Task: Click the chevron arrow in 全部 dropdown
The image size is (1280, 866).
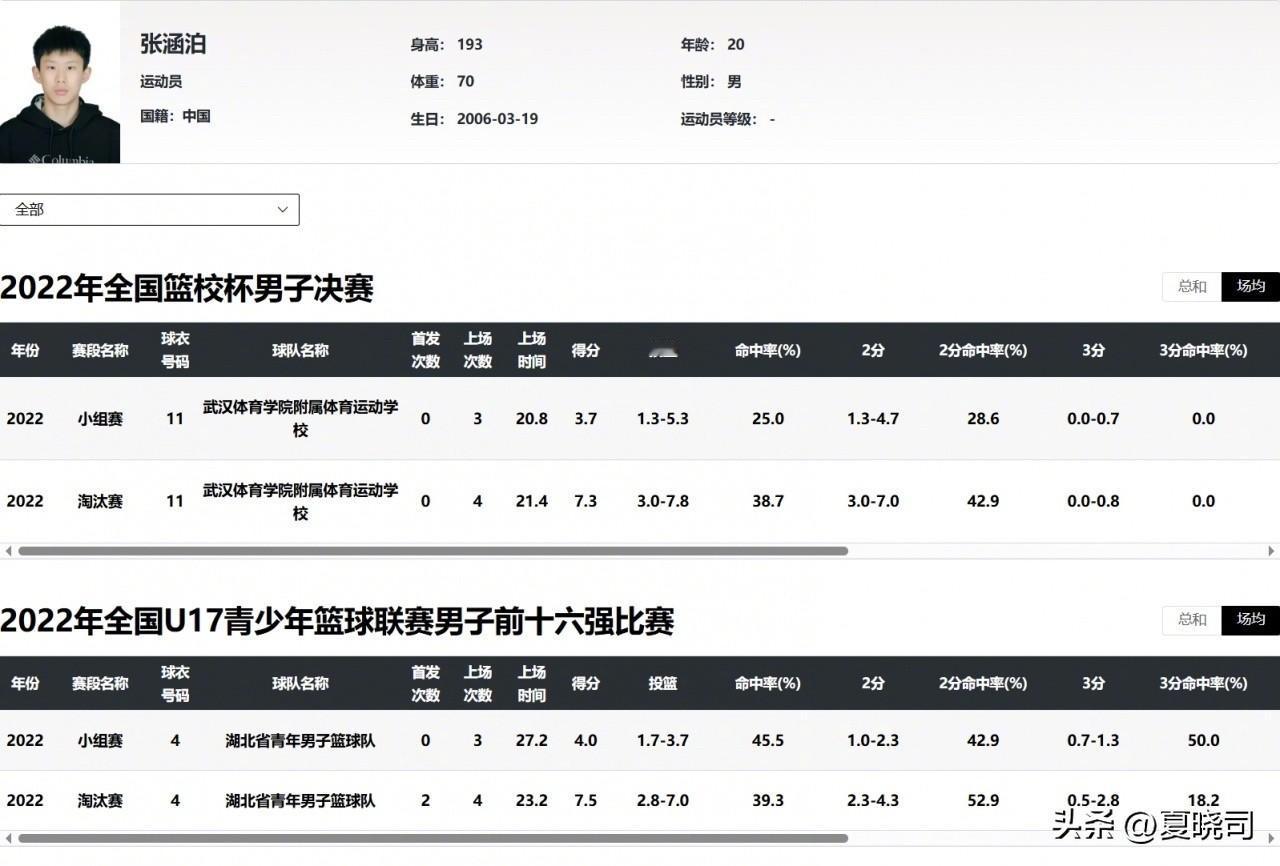Action: tap(282, 210)
